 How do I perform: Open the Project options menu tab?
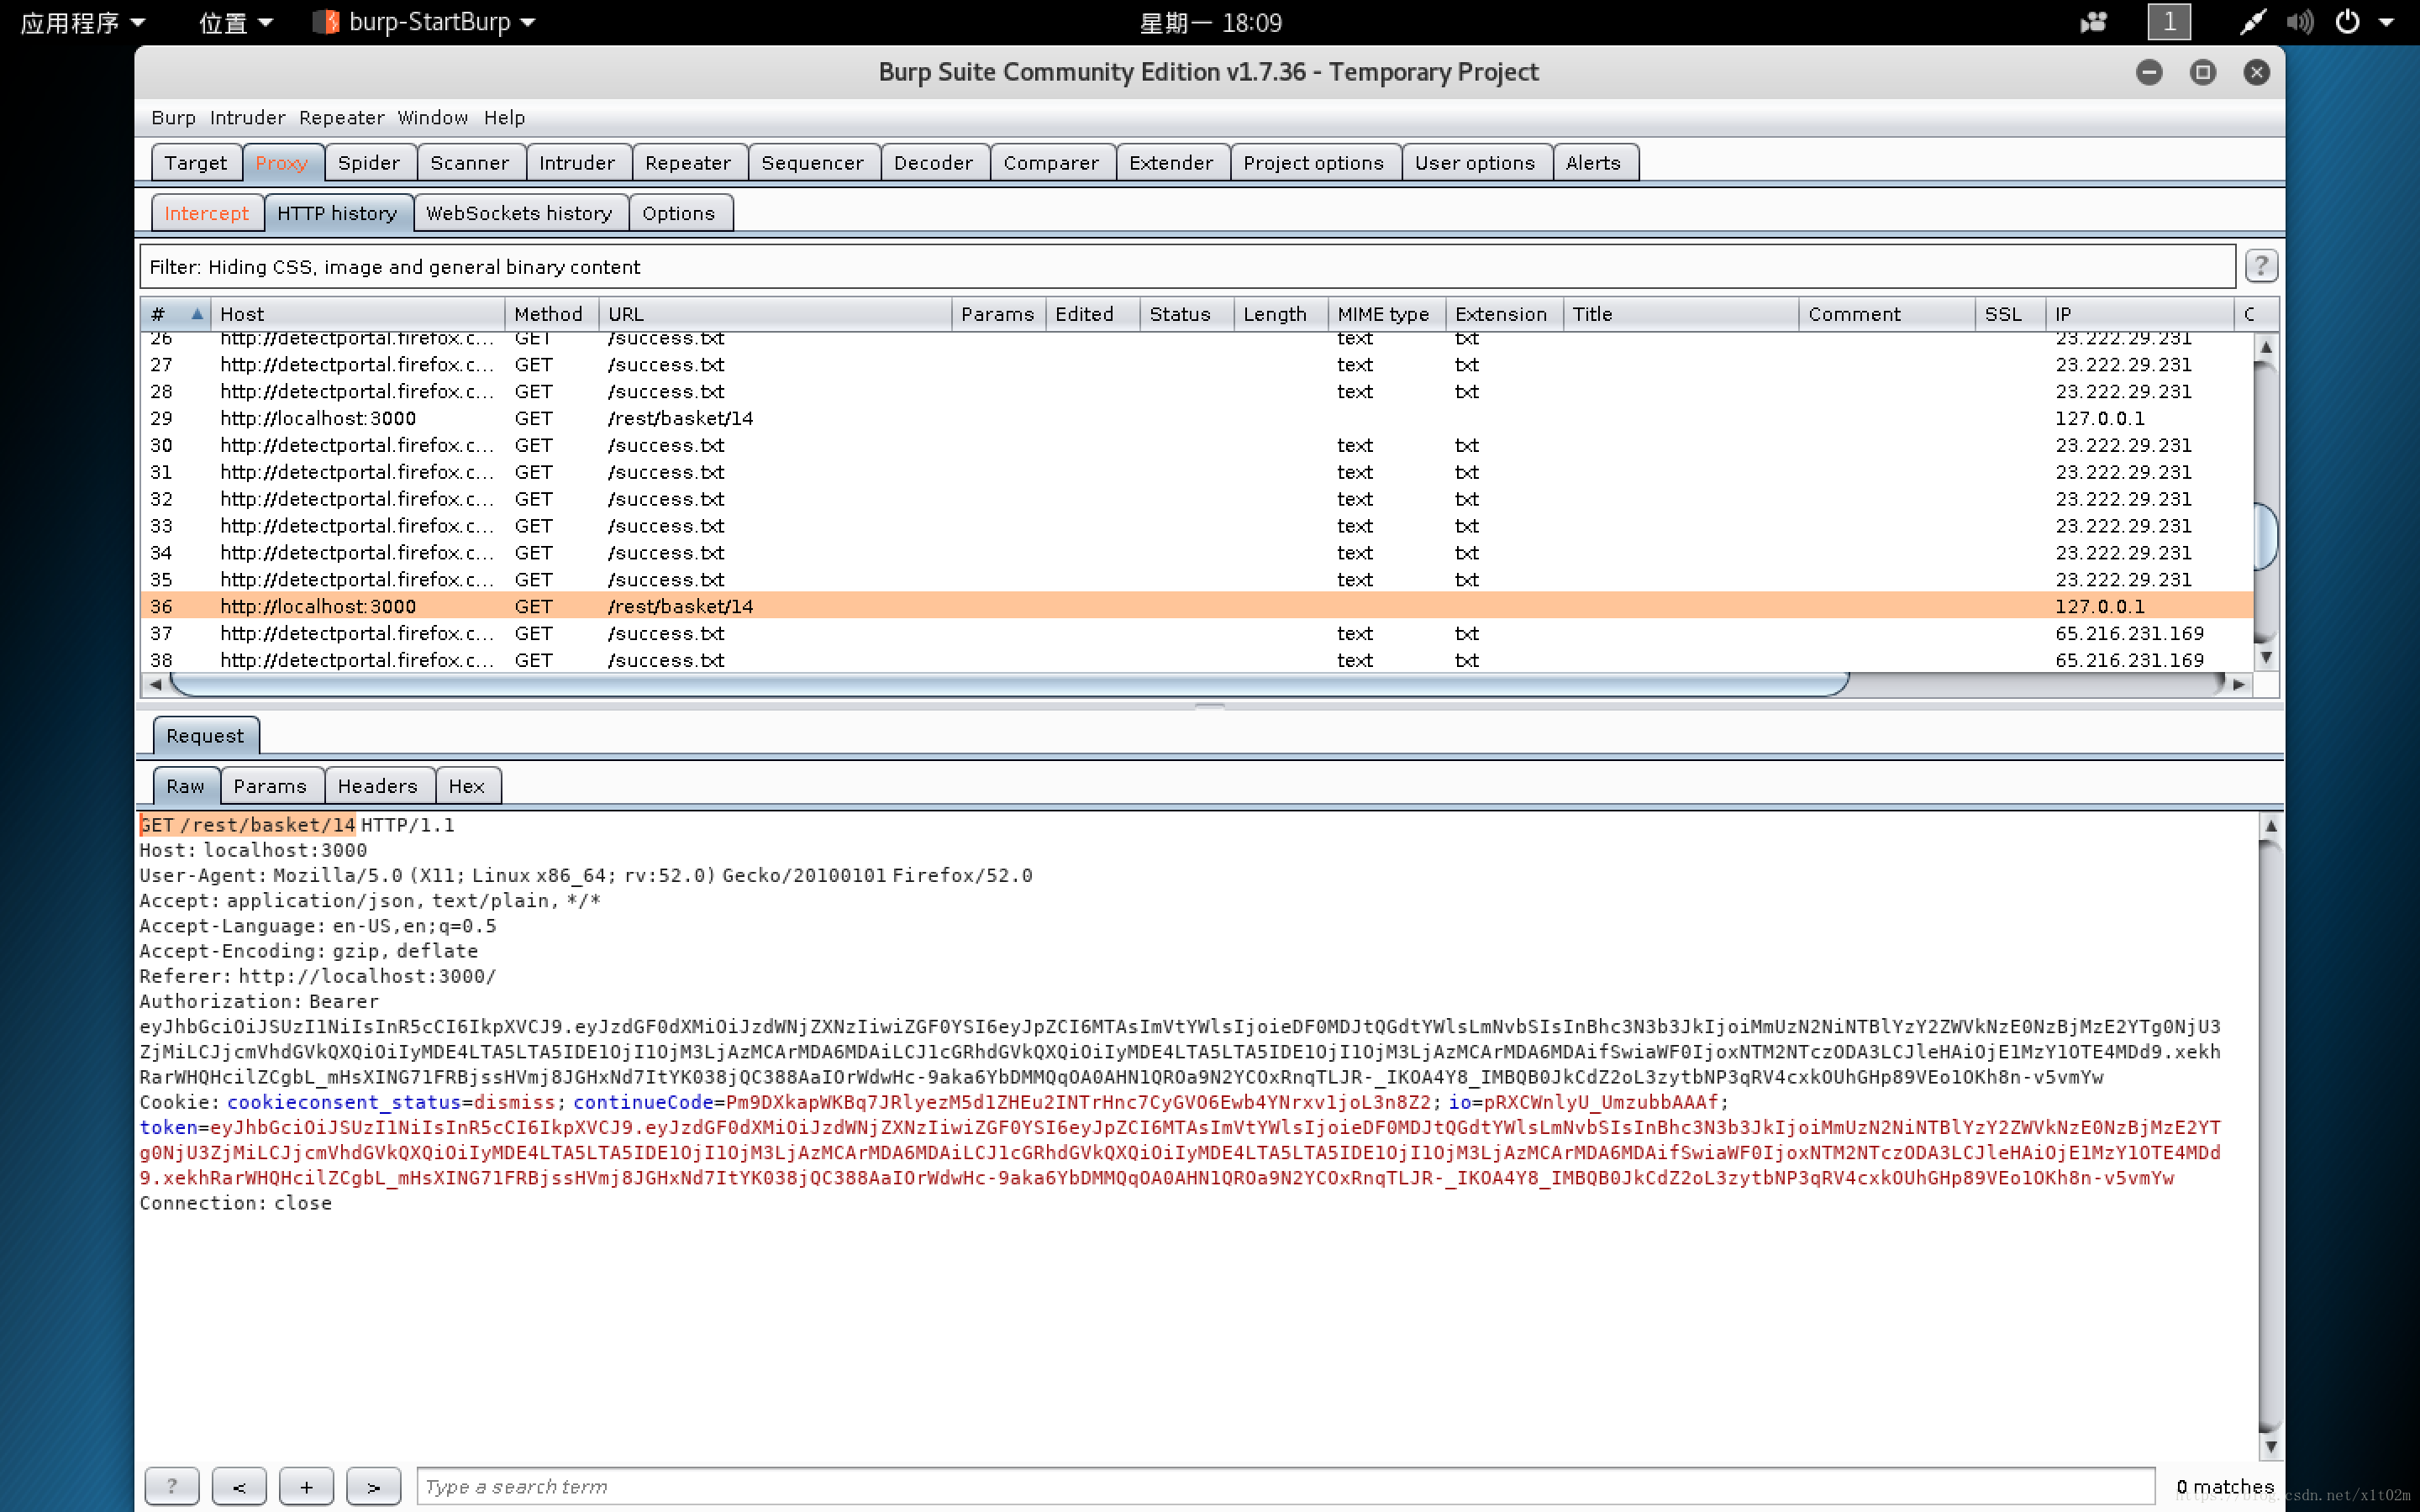1312,162
